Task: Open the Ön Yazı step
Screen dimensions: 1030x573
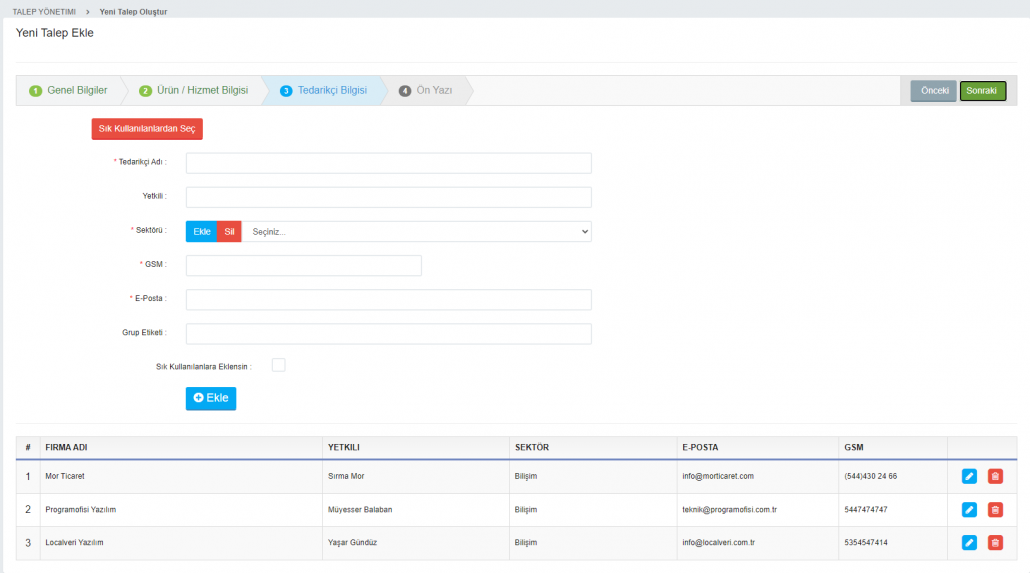Action: click(x=426, y=91)
